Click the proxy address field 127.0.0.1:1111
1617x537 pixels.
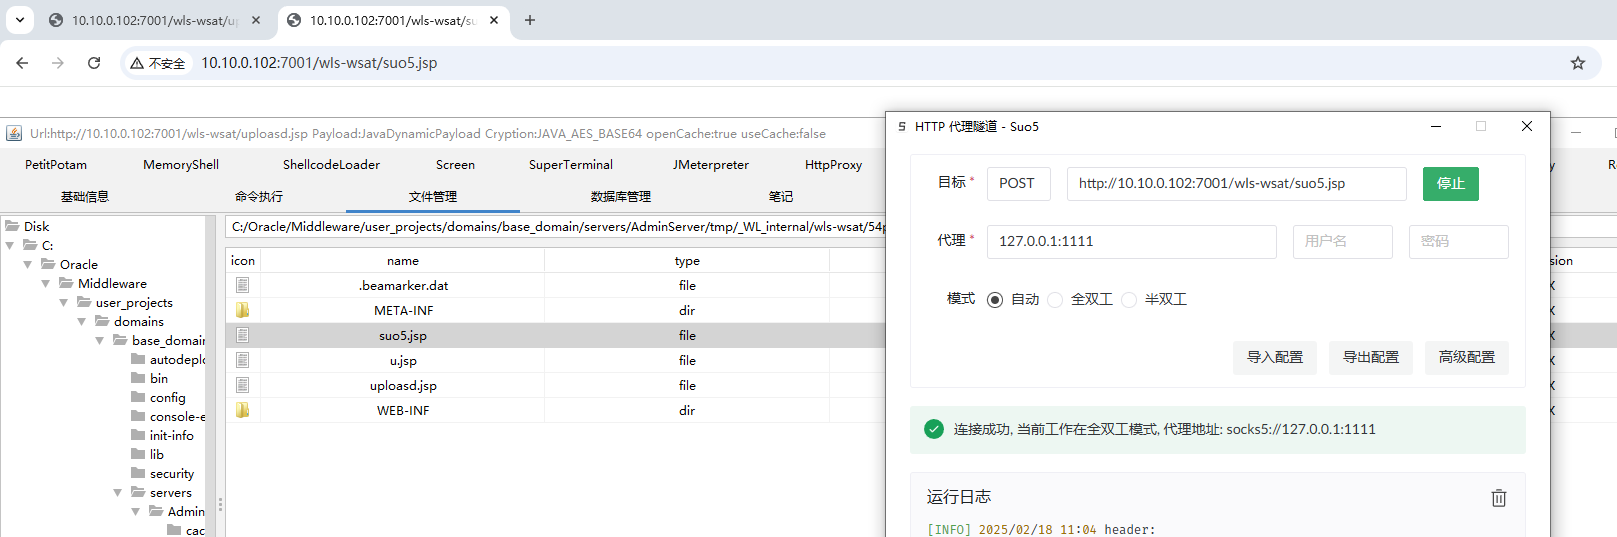click(1131, 242)
